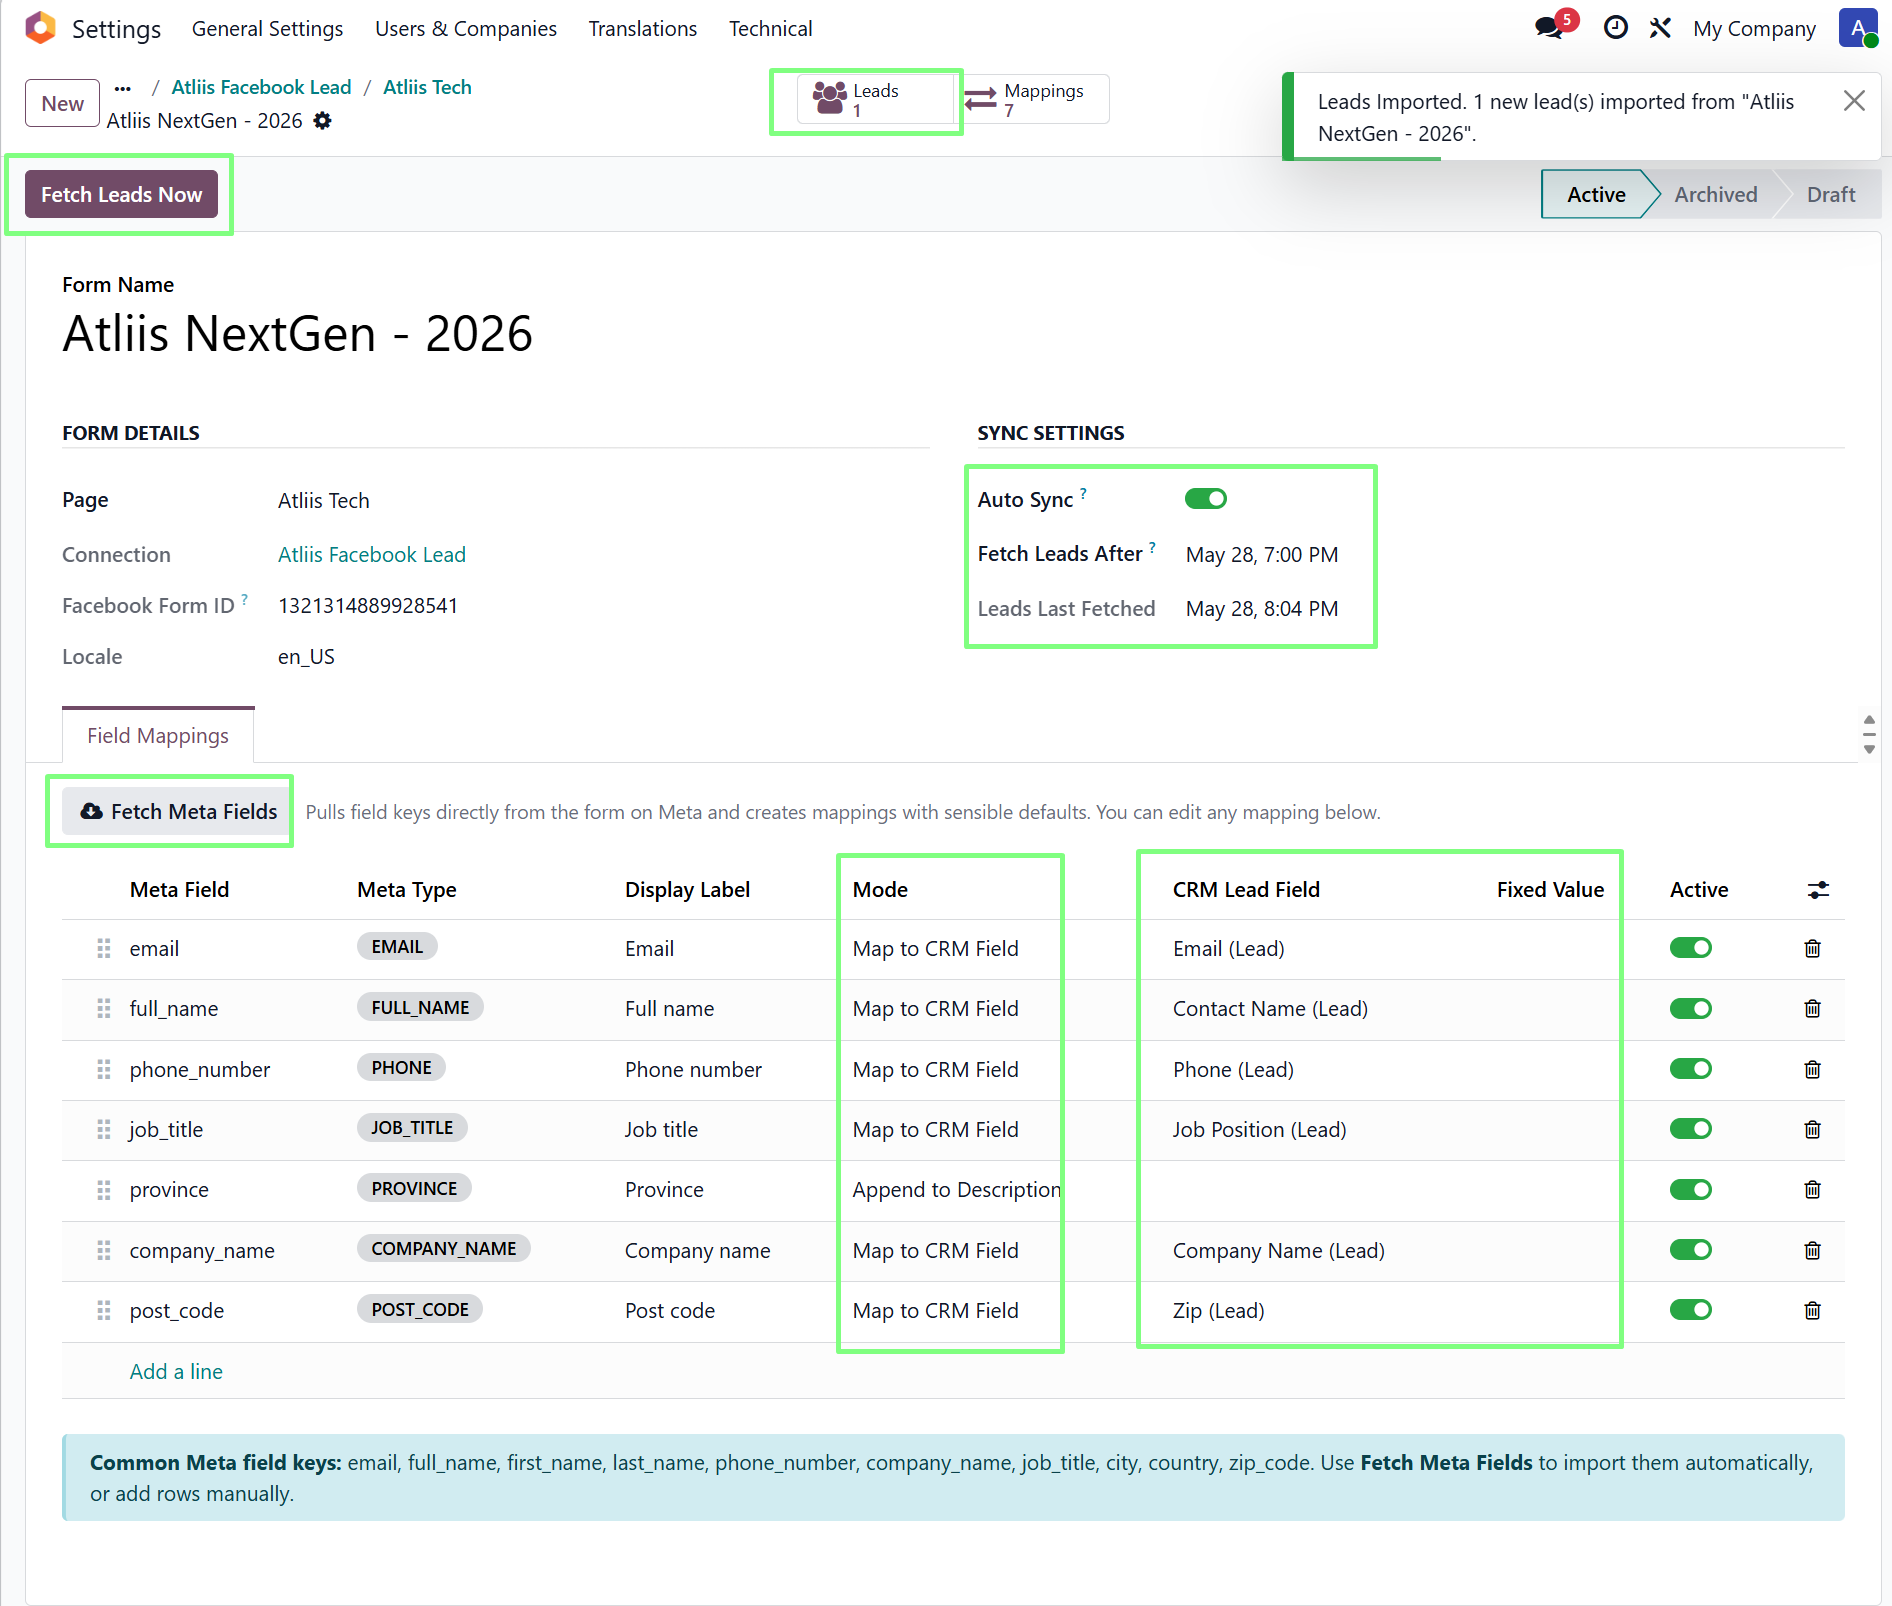Viewport: 1892px width, 1606px height.
Task: Open the activities clock icon
Action: 1615,28
